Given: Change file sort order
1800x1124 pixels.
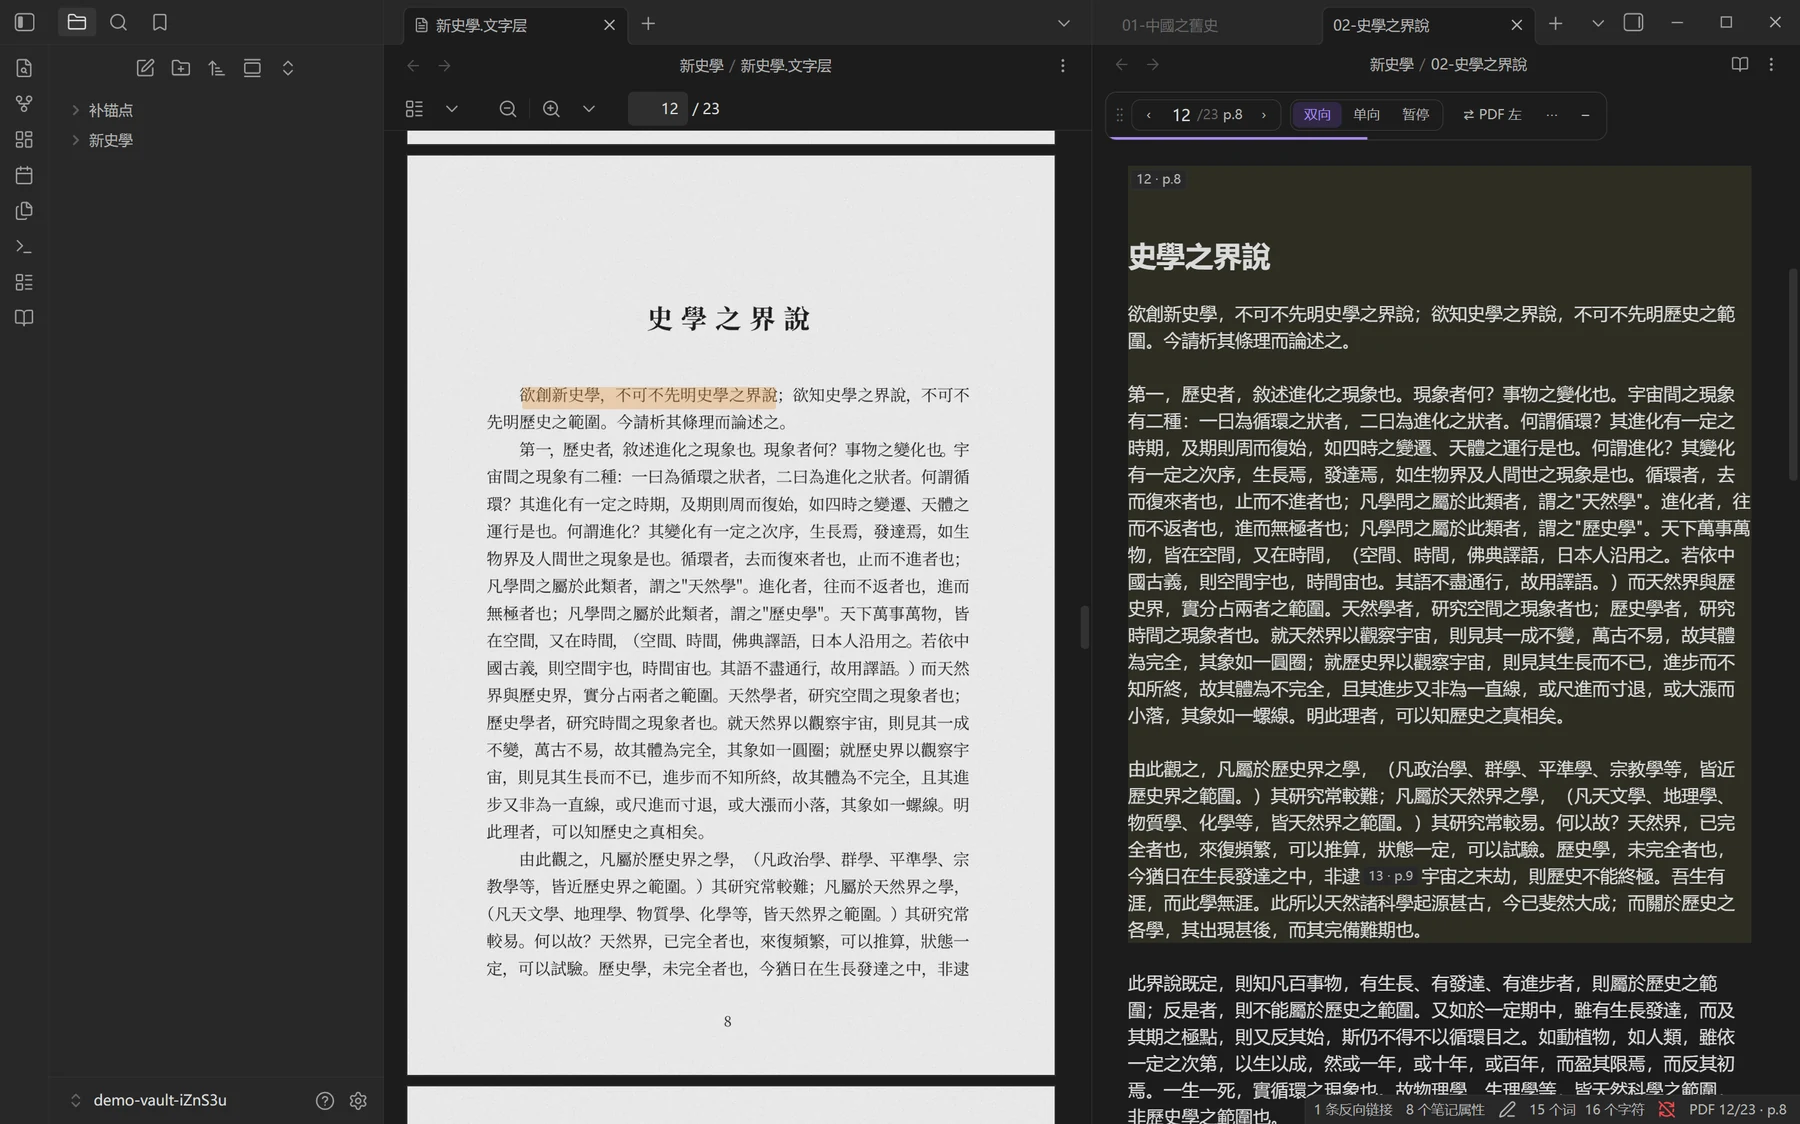Looking at the screenshot, I should [x=216, y=68].
